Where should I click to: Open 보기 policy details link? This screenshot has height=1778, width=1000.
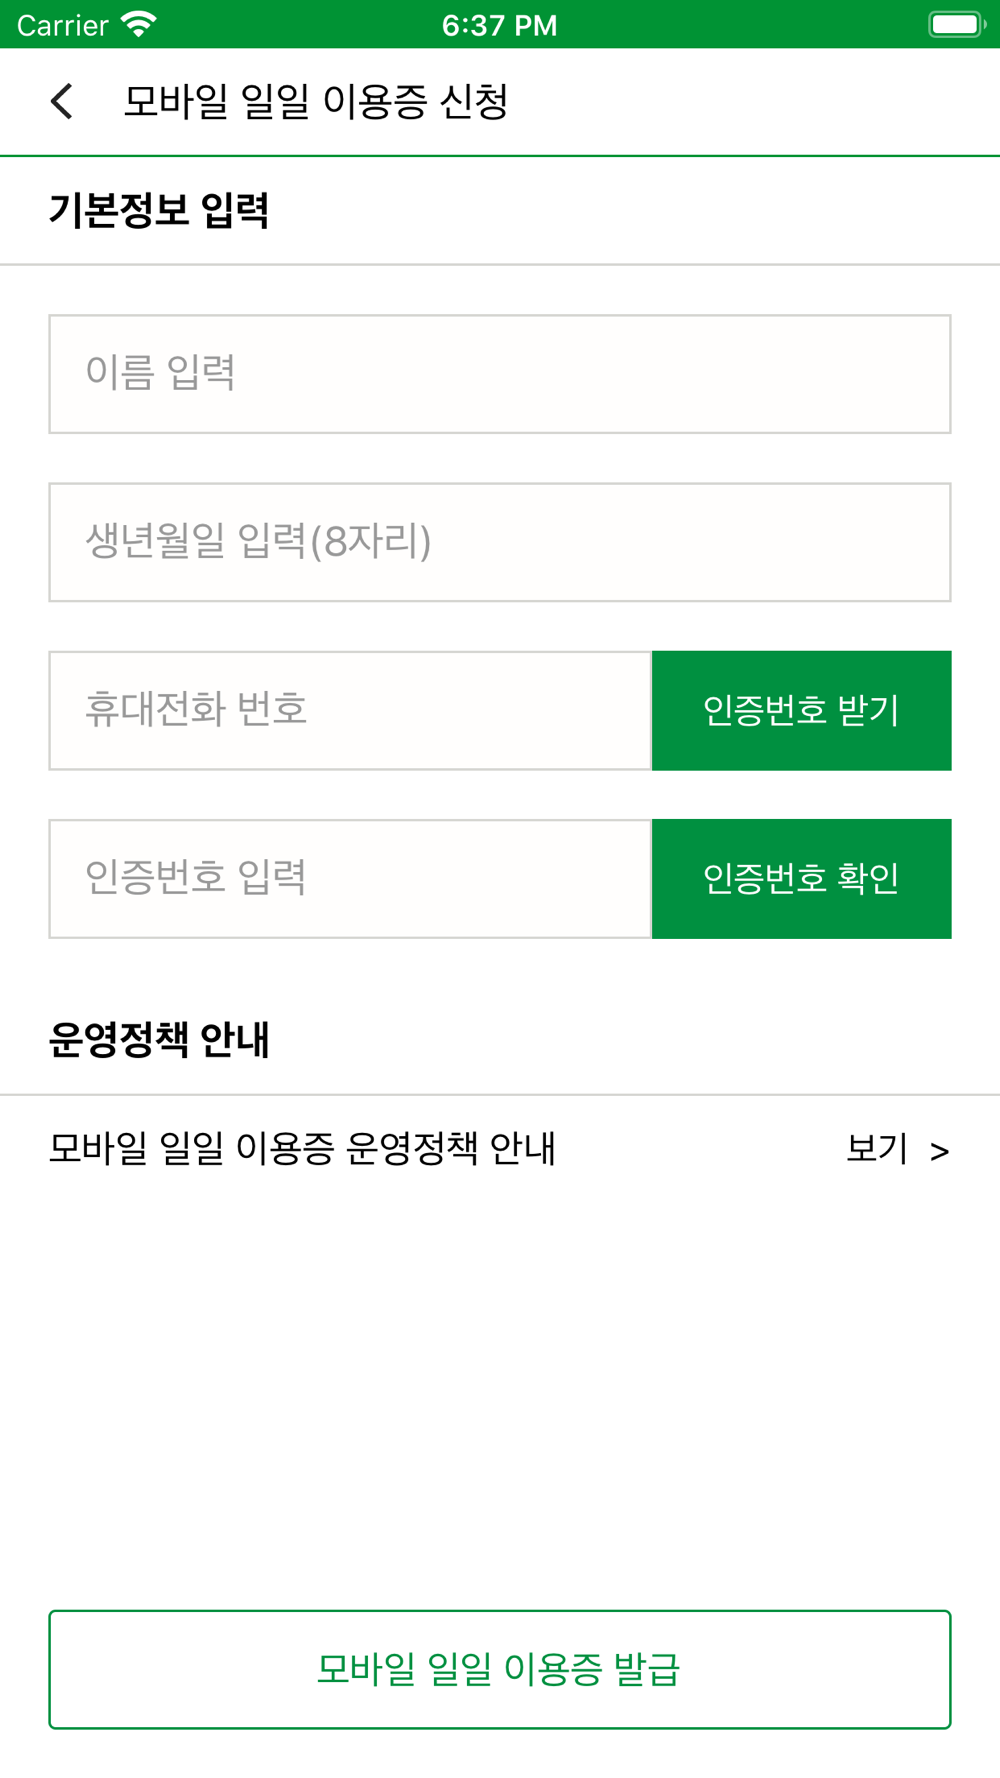pyautogui.click(x=898, y=1149)
